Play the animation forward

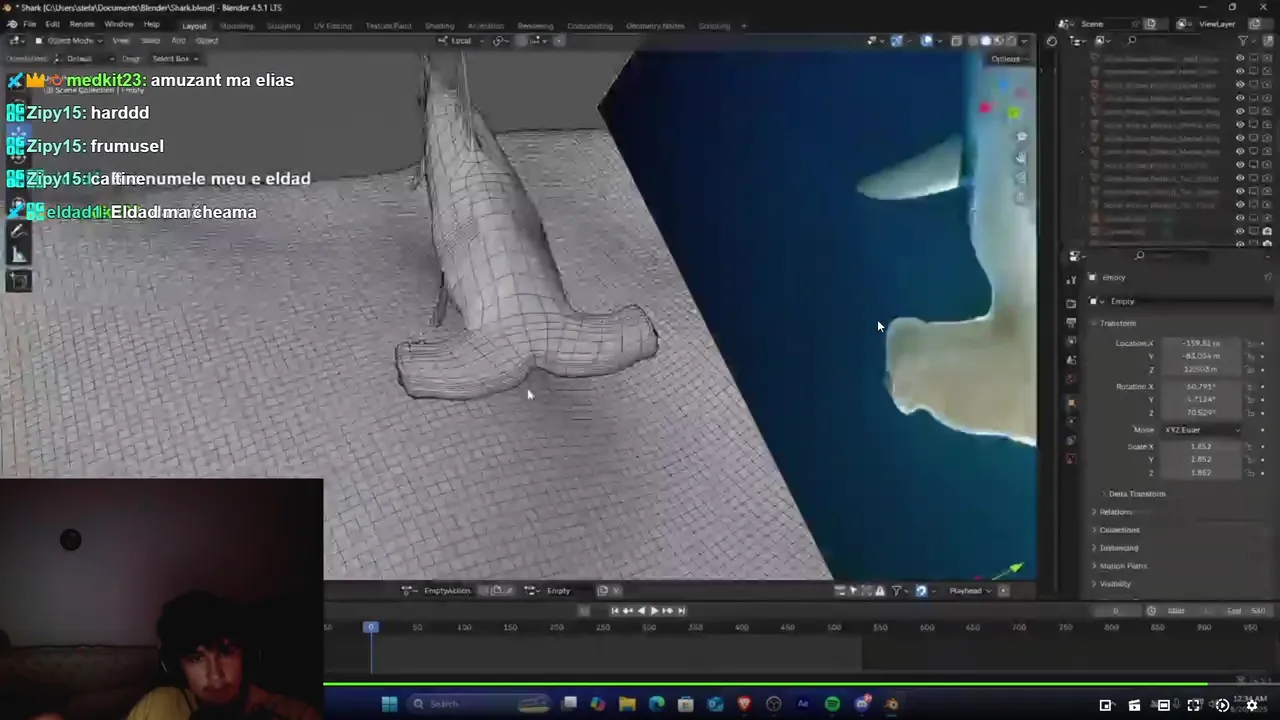[x=654, y=611]
